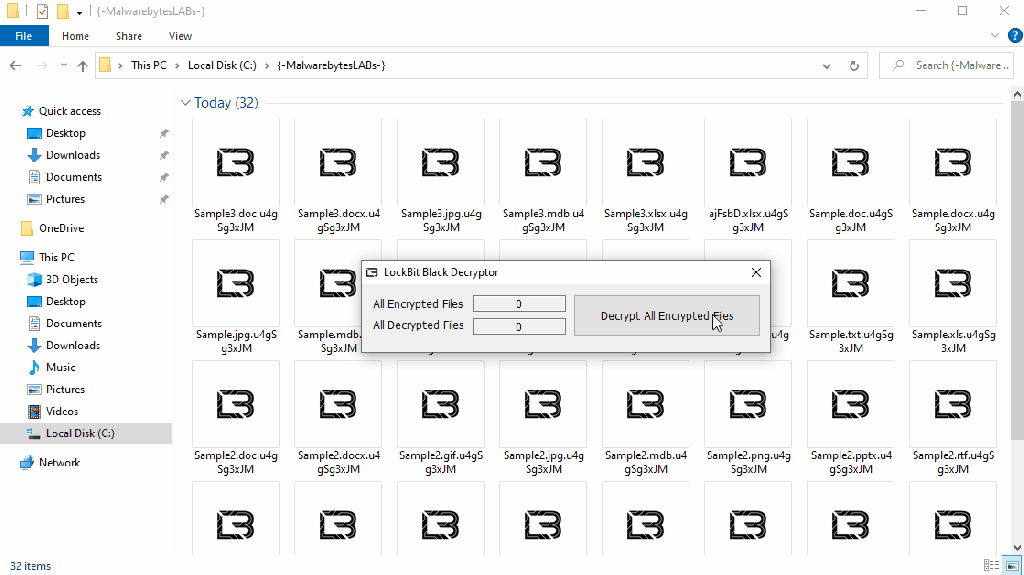Open the Home ribbon tab

(75, 36)
